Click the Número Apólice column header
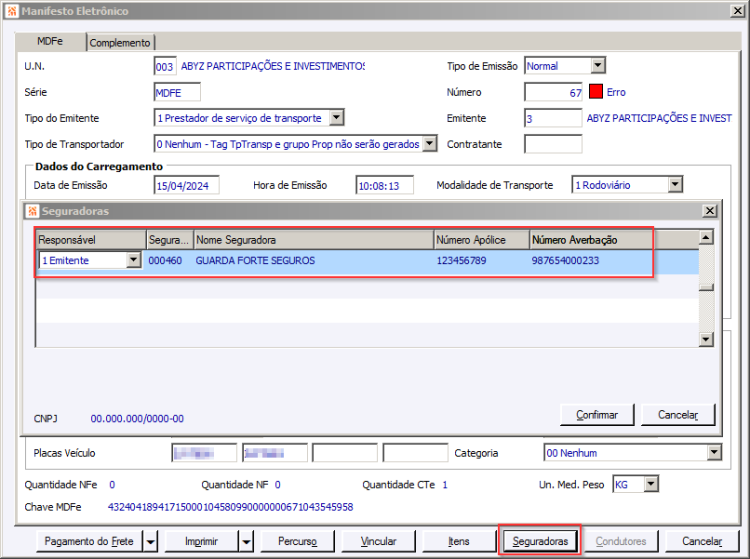This screenshot has width=750, height=559. tap(482, 240)
